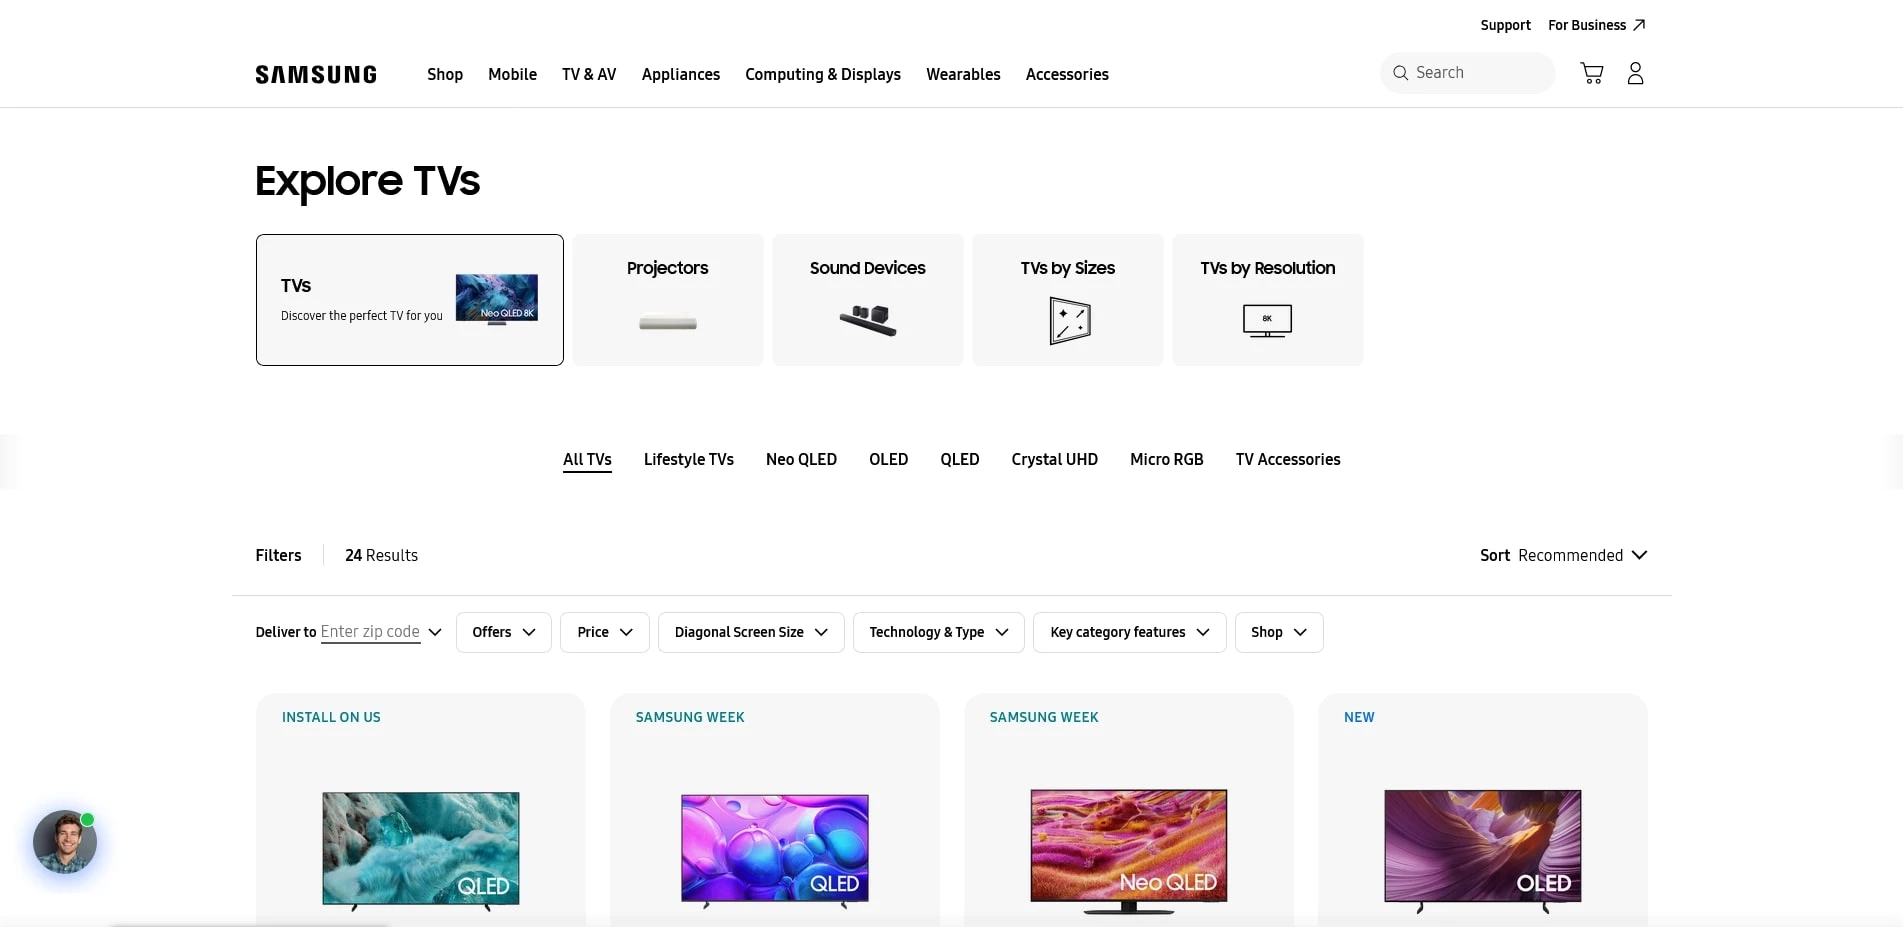Open the TV & AV menu
Image resolution: width=1903 pixels, height=927 pixels.
[589, 74]
